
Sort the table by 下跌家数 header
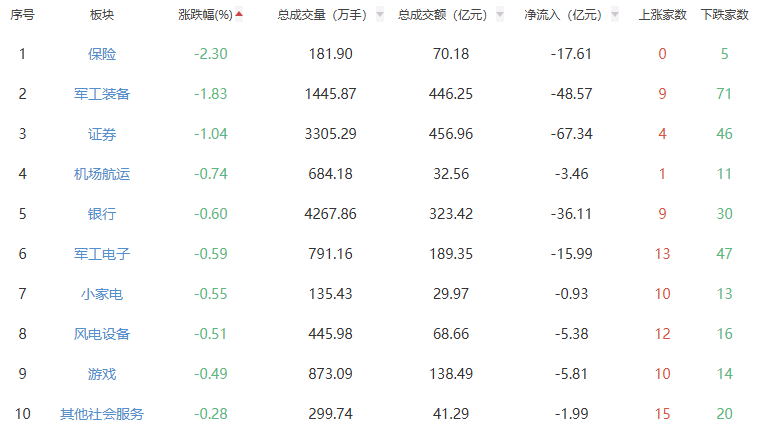click(725, 15)
